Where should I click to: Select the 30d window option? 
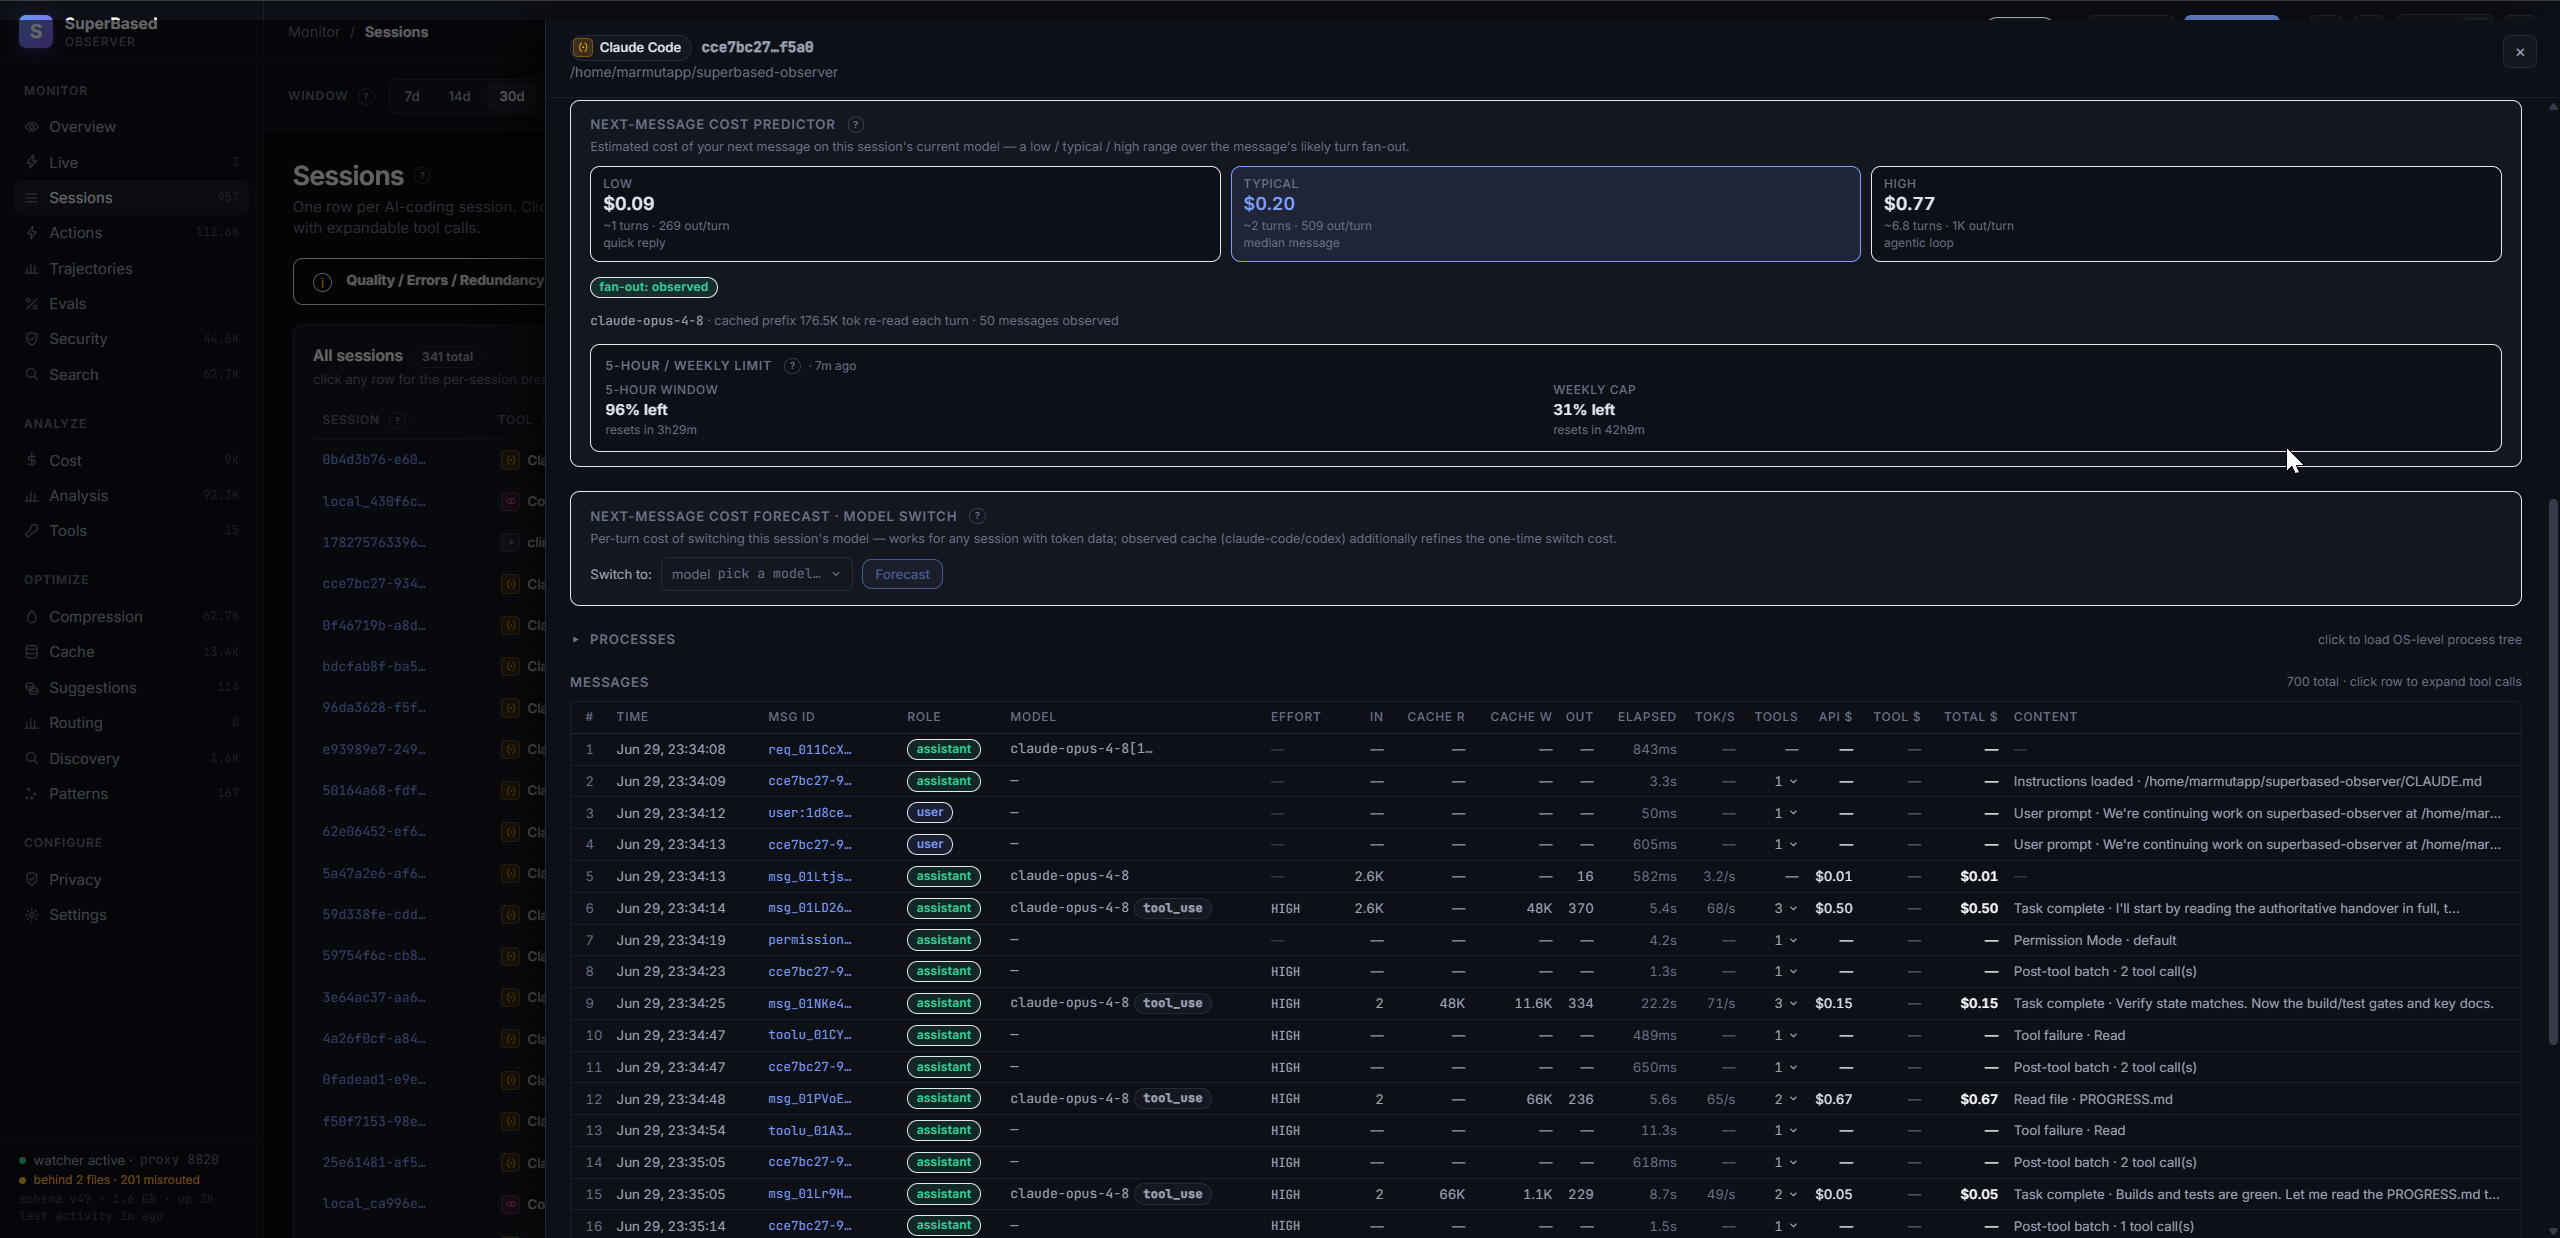511,96
